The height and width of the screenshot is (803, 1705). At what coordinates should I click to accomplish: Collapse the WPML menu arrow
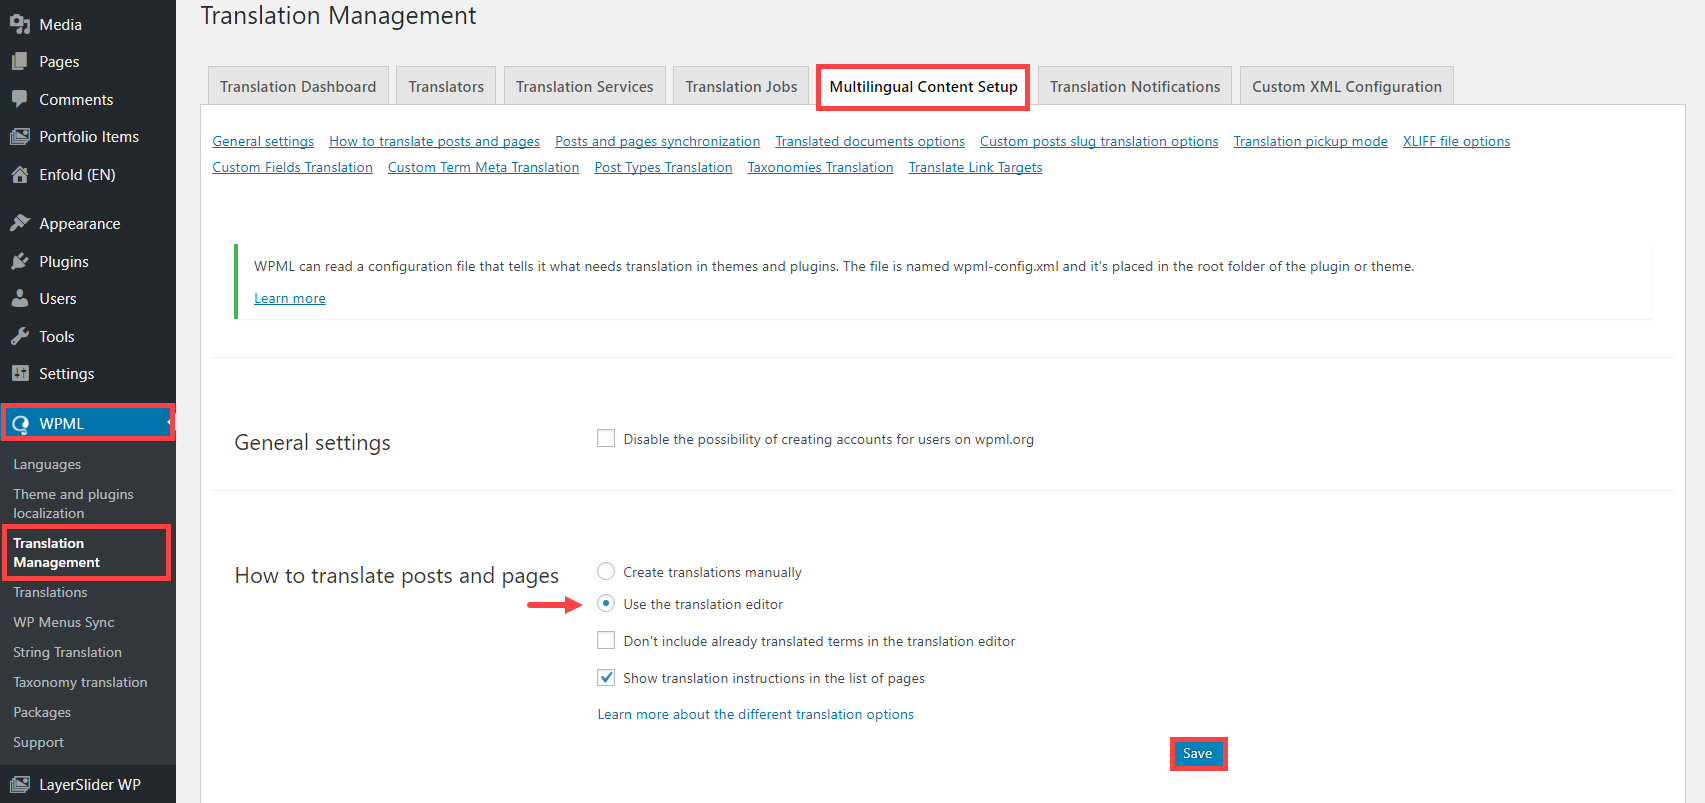[x=169, y=423]
